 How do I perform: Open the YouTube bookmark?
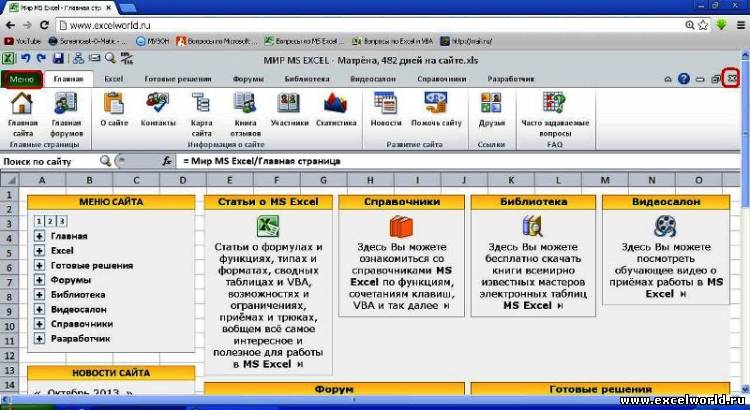click(x=22, y=41)
